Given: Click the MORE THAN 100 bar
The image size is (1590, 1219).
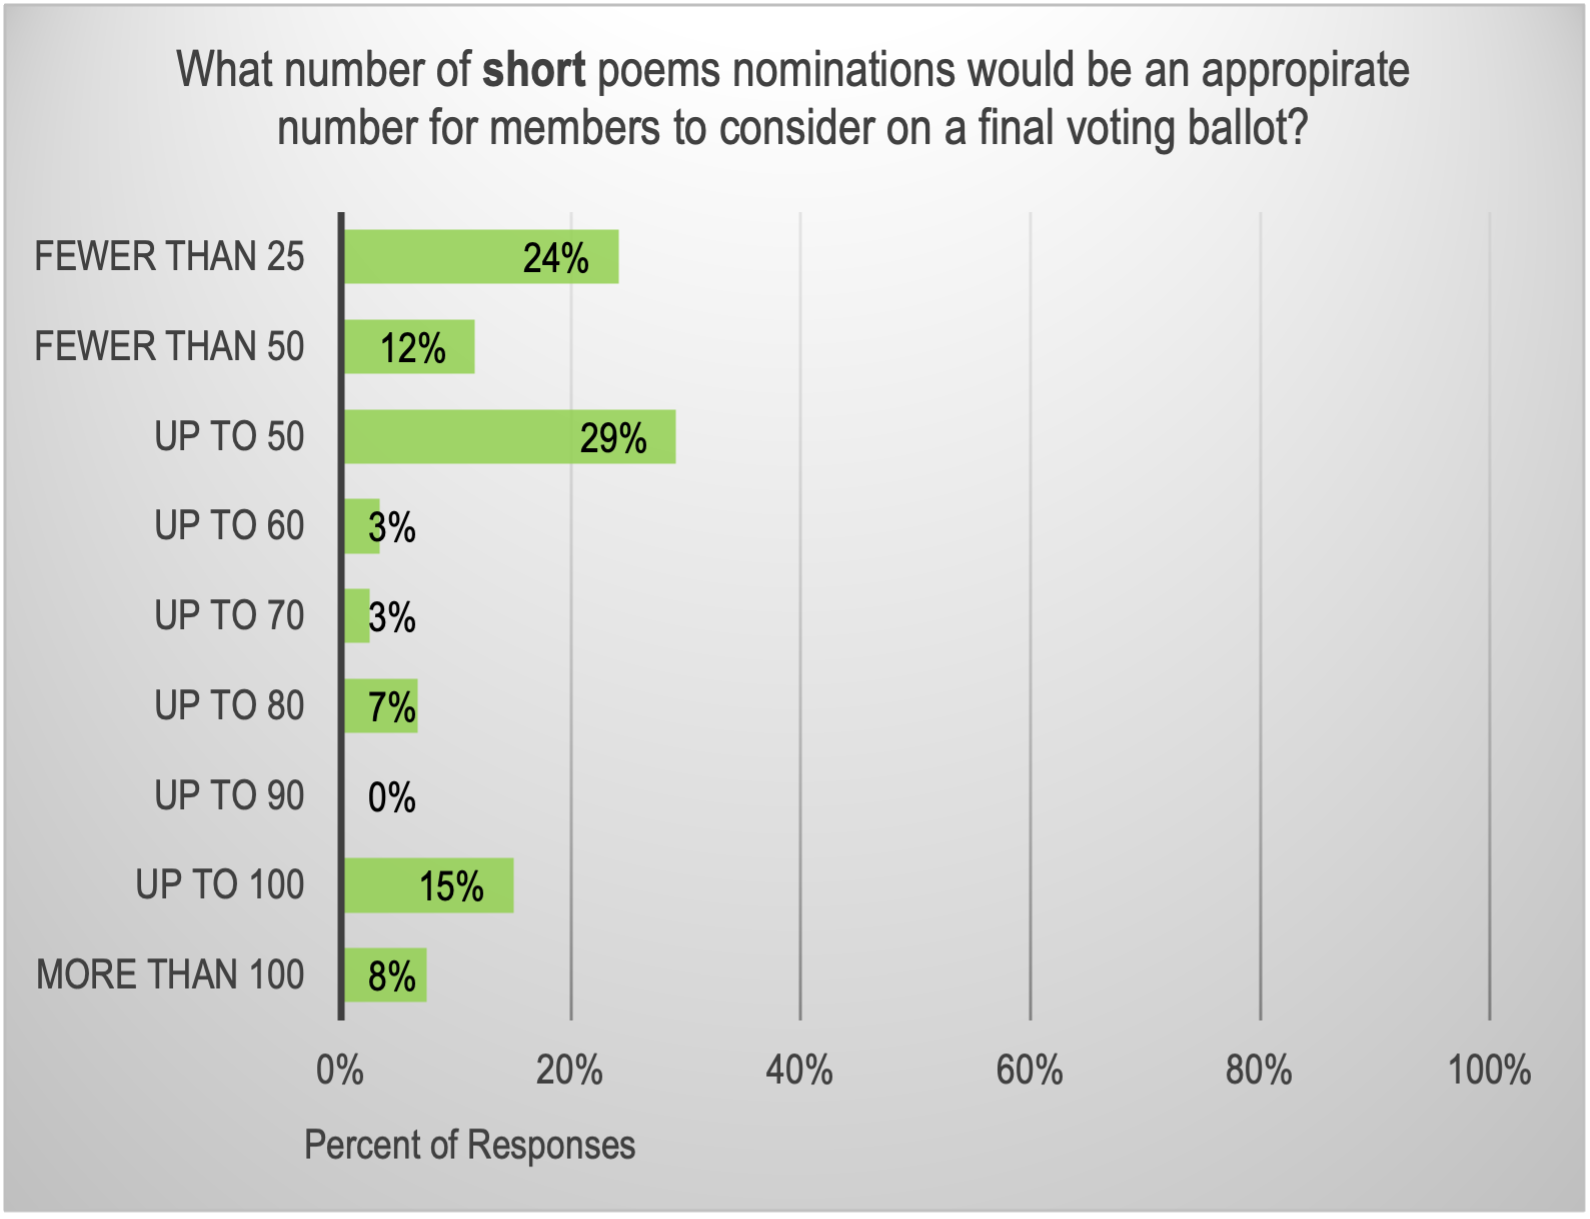Looking at the screenshot, I should (385, 975).
